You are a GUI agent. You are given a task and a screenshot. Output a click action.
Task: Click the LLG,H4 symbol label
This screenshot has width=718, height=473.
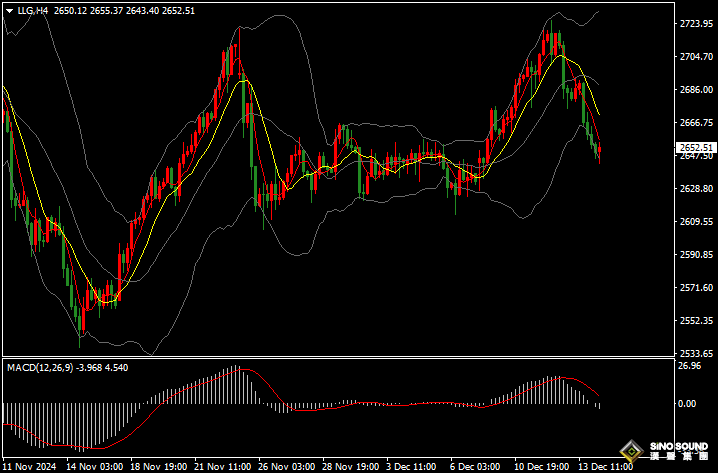(x=33, y=11)
